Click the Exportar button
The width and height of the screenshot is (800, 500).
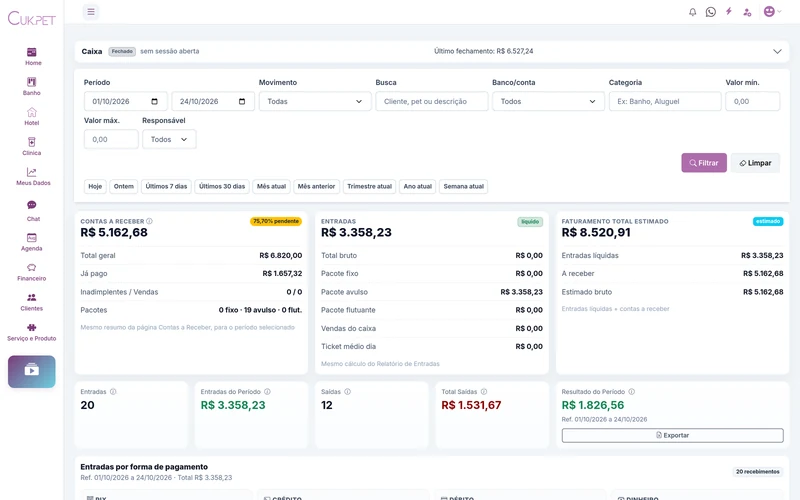[x=672, y=435]
